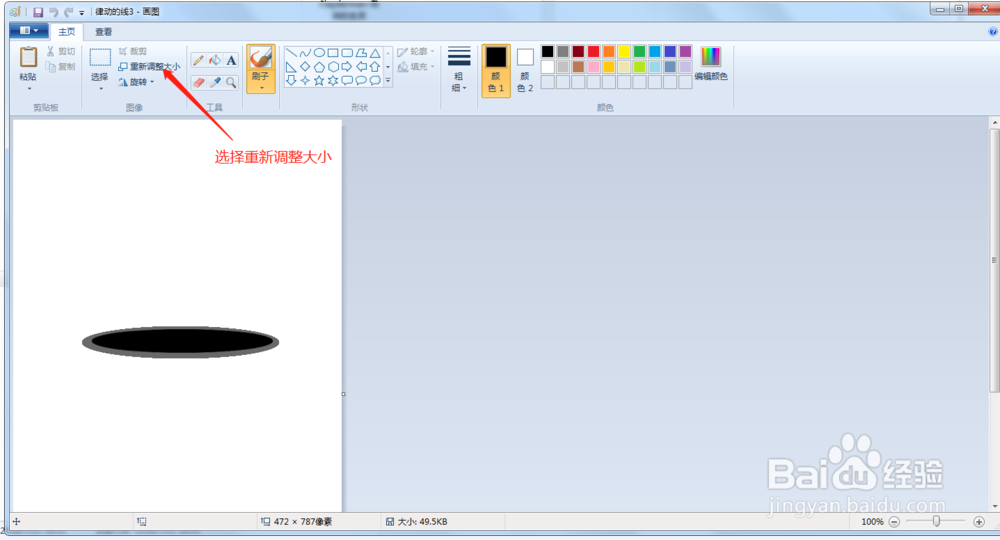
Task: Choose the Oval shape
Action: click(319, 53)
